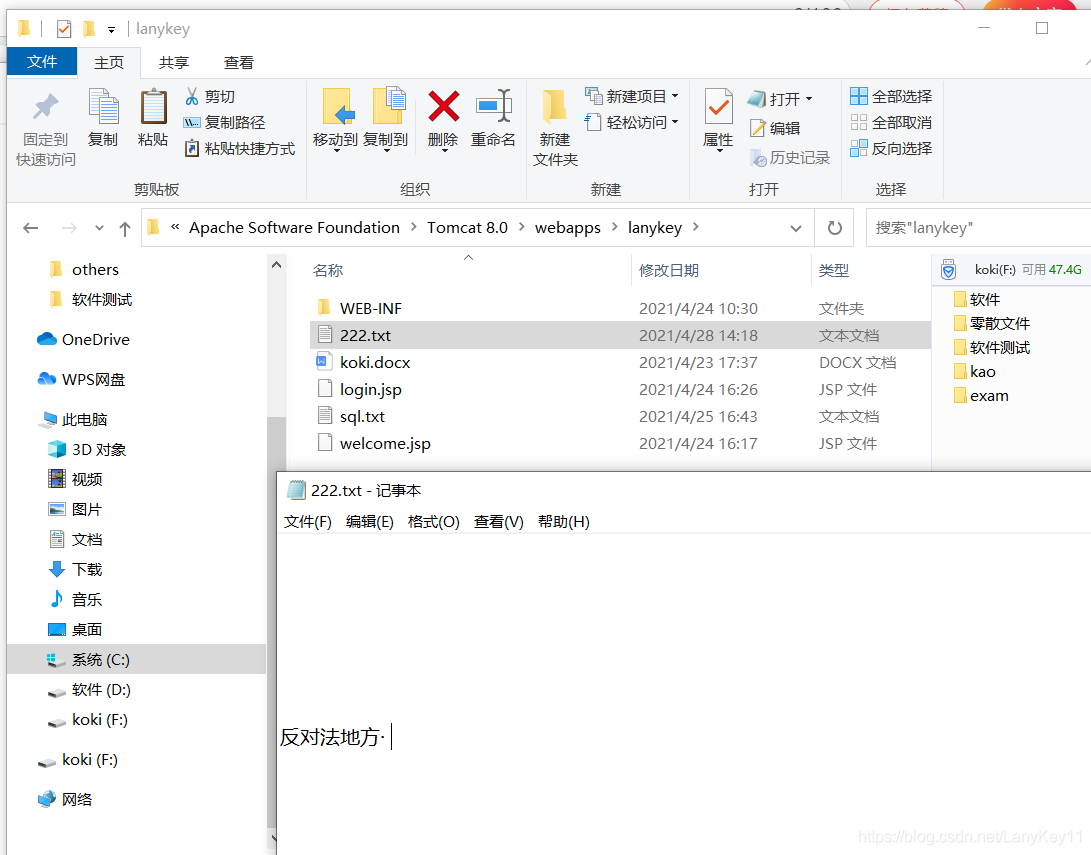Click Edit (编辑) in the ribbon

tap(775, 128)
